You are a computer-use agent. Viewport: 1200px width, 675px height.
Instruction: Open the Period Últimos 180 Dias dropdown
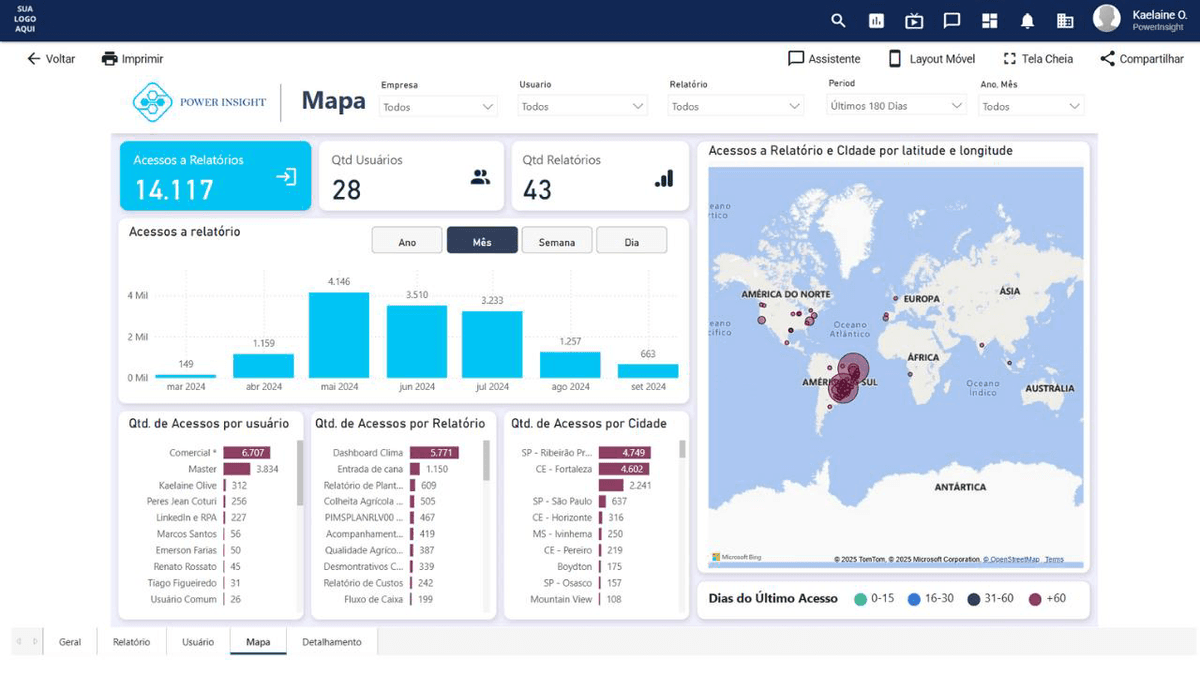click(x=898, y=105)
